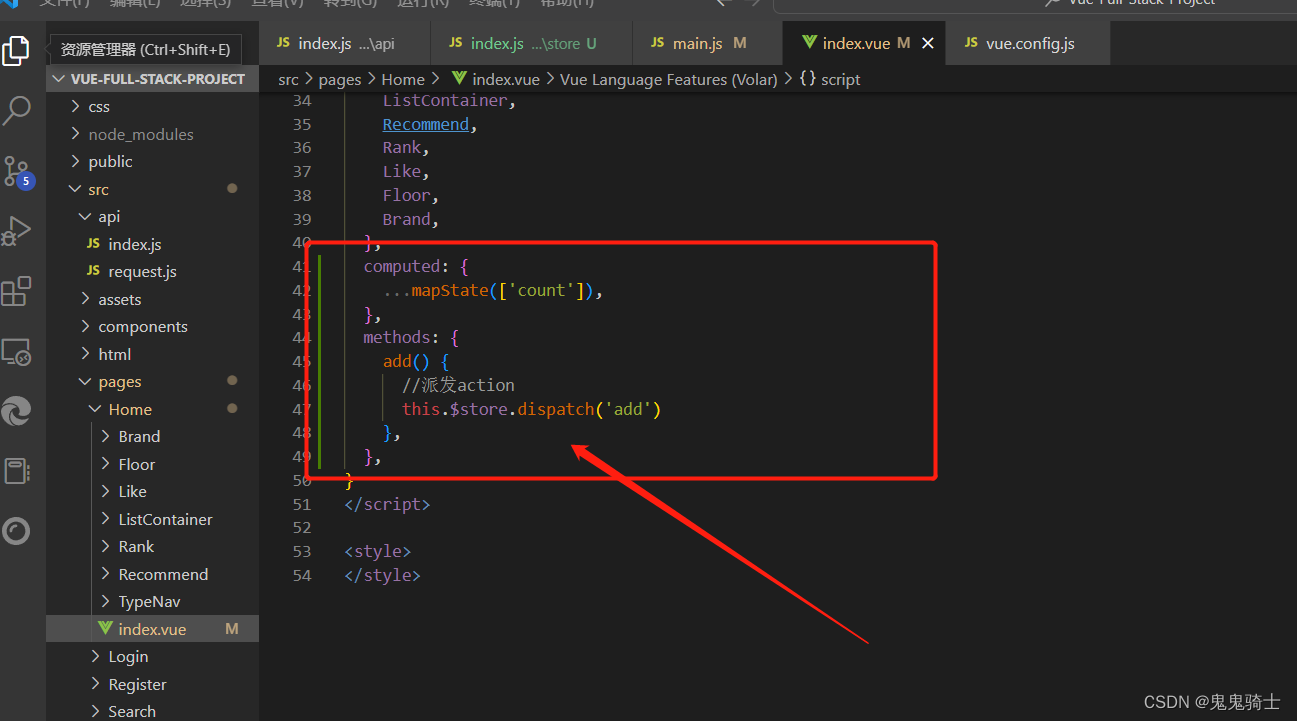The width and height of the screenshot is (1297, 721).
Task: Close the index.vue editor tab
Action: coord(928,43)
